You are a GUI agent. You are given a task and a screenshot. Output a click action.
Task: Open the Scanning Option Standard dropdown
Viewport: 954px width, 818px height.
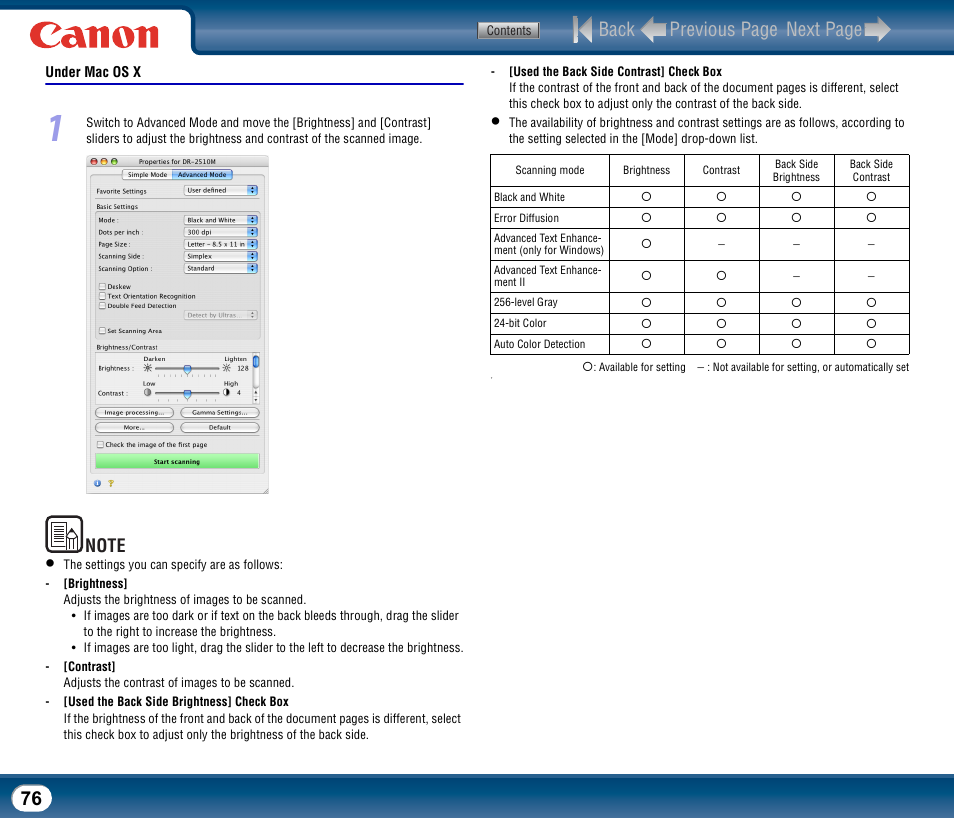click(221, 268)
